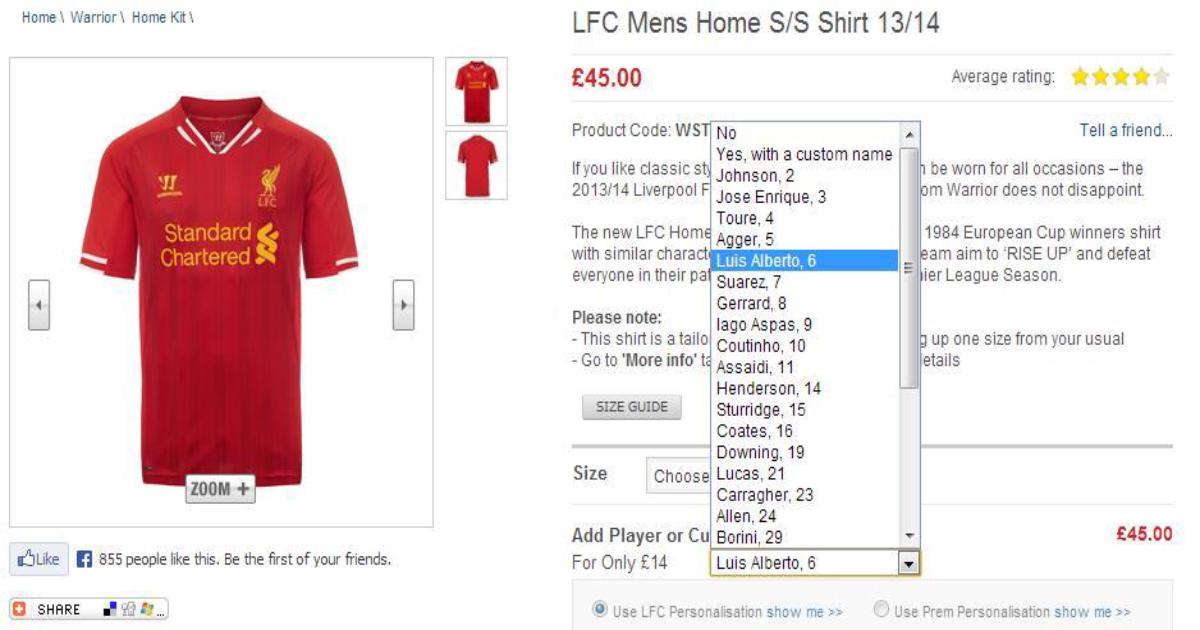Select "Yes, with a custom name" option
The image size is (1200, 630).
[805, 154]
